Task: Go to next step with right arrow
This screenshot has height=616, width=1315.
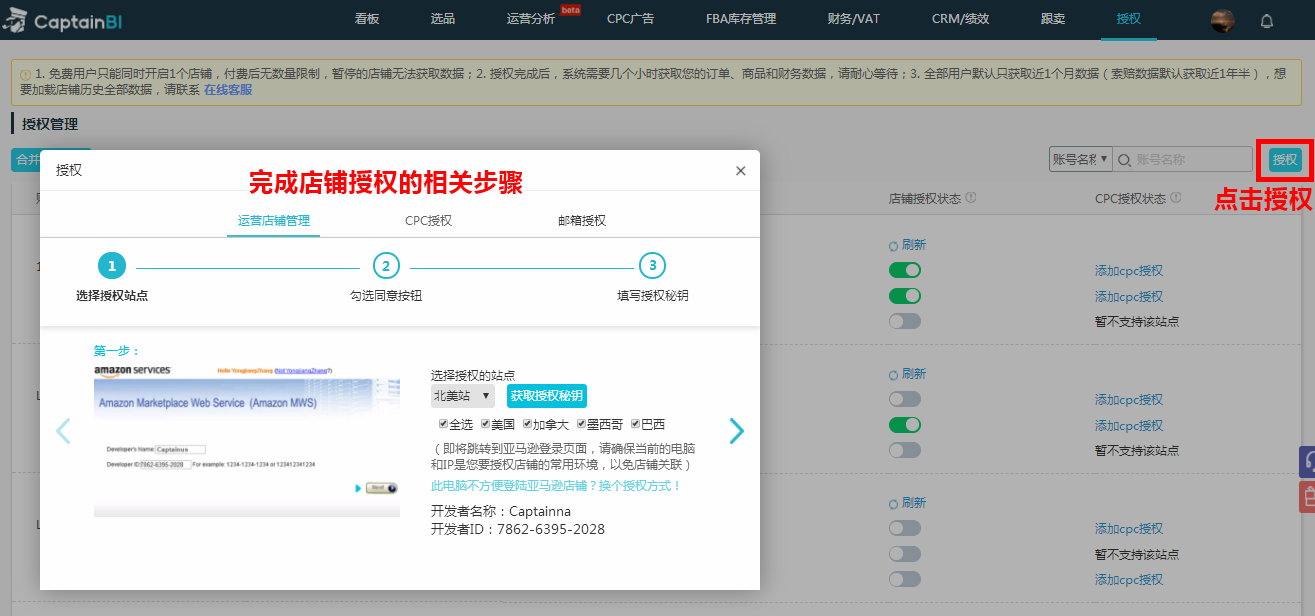Action: [x=737, y=430]
